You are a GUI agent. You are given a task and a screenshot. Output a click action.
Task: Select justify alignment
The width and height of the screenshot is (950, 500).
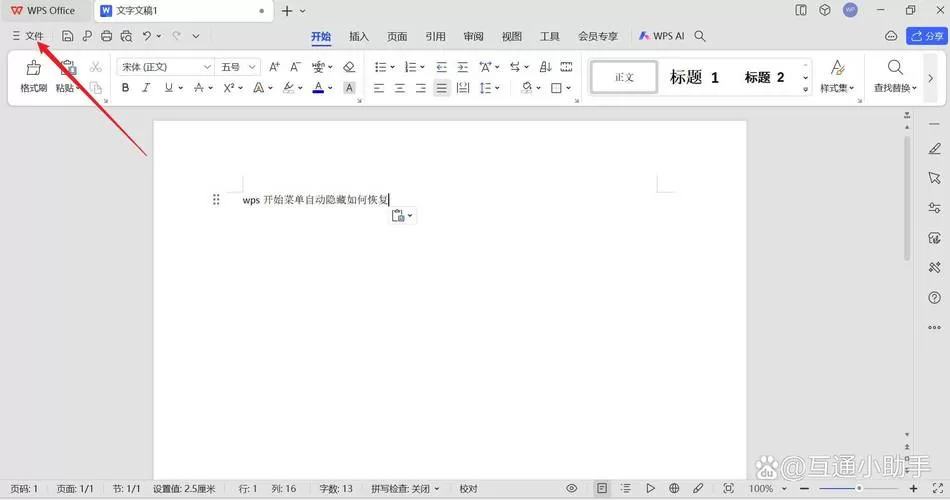(442, 88)
